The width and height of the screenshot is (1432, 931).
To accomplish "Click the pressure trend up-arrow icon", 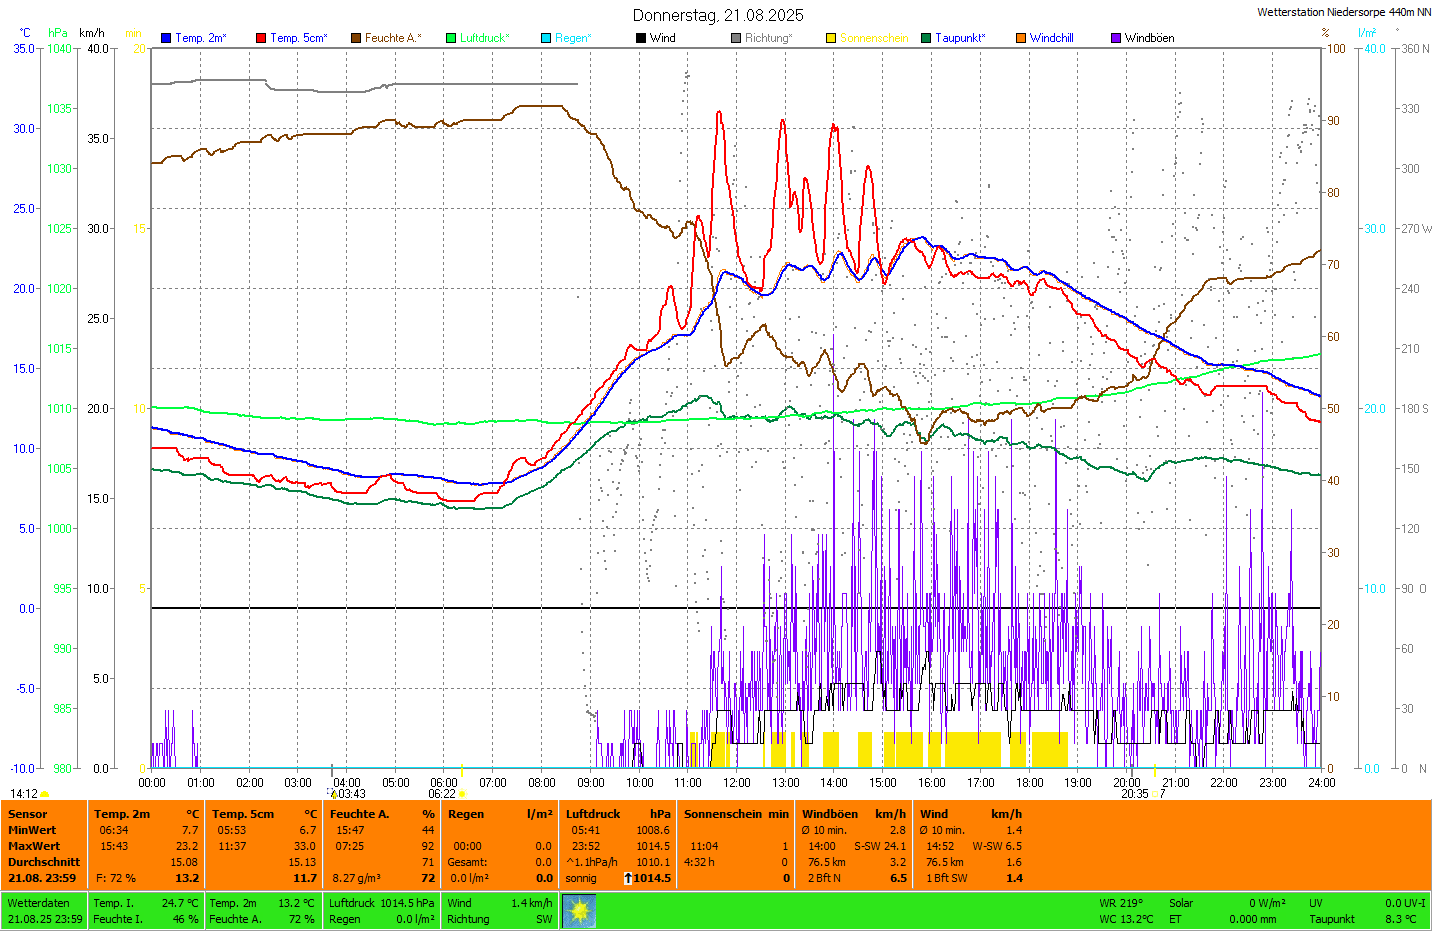I will tap(628, 878).
